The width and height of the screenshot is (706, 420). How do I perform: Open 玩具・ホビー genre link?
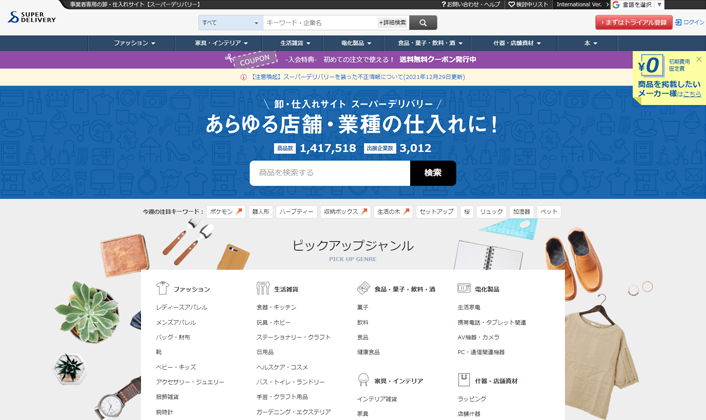pos(273,322)
